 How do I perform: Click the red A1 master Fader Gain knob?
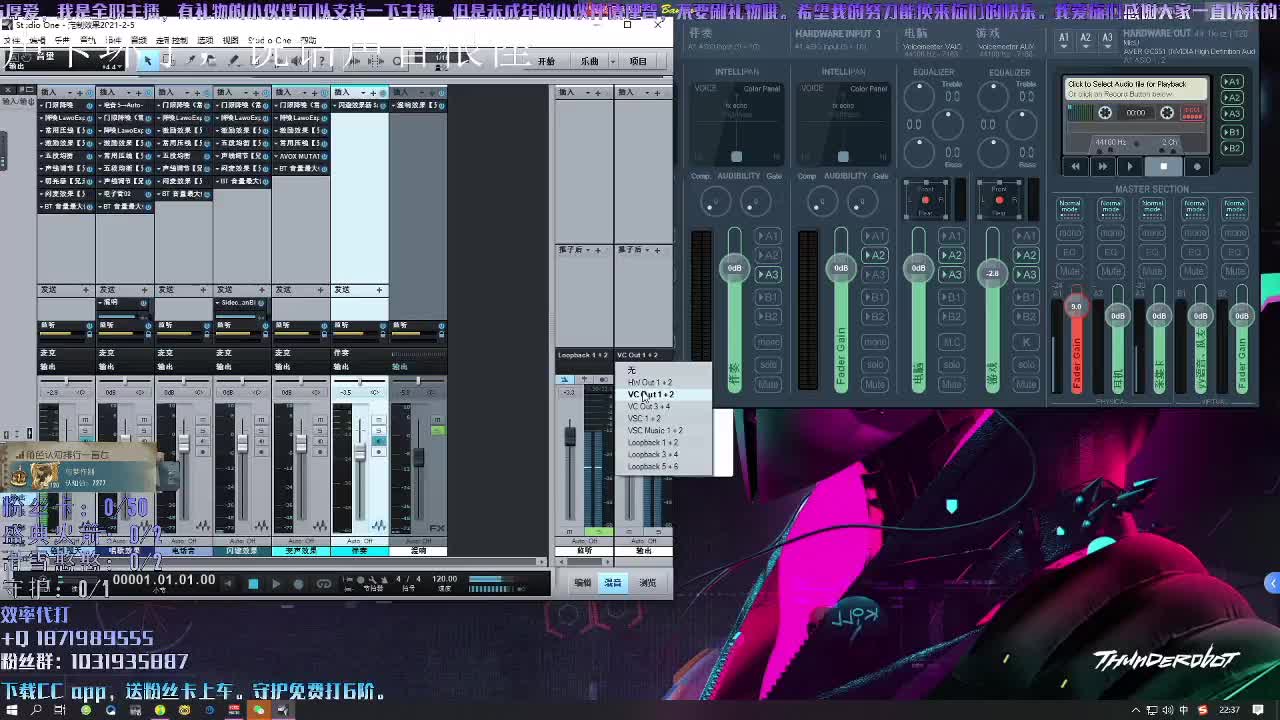(1076, 306)
